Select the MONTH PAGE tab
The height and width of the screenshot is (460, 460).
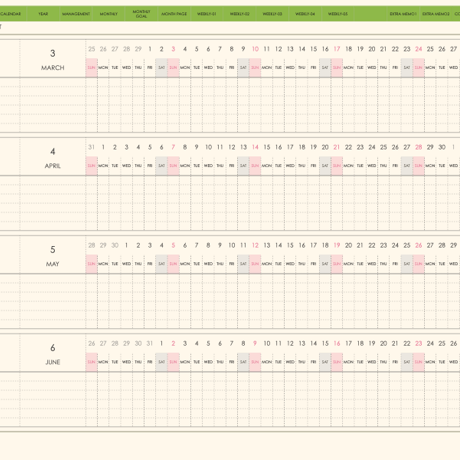(174, 14)
